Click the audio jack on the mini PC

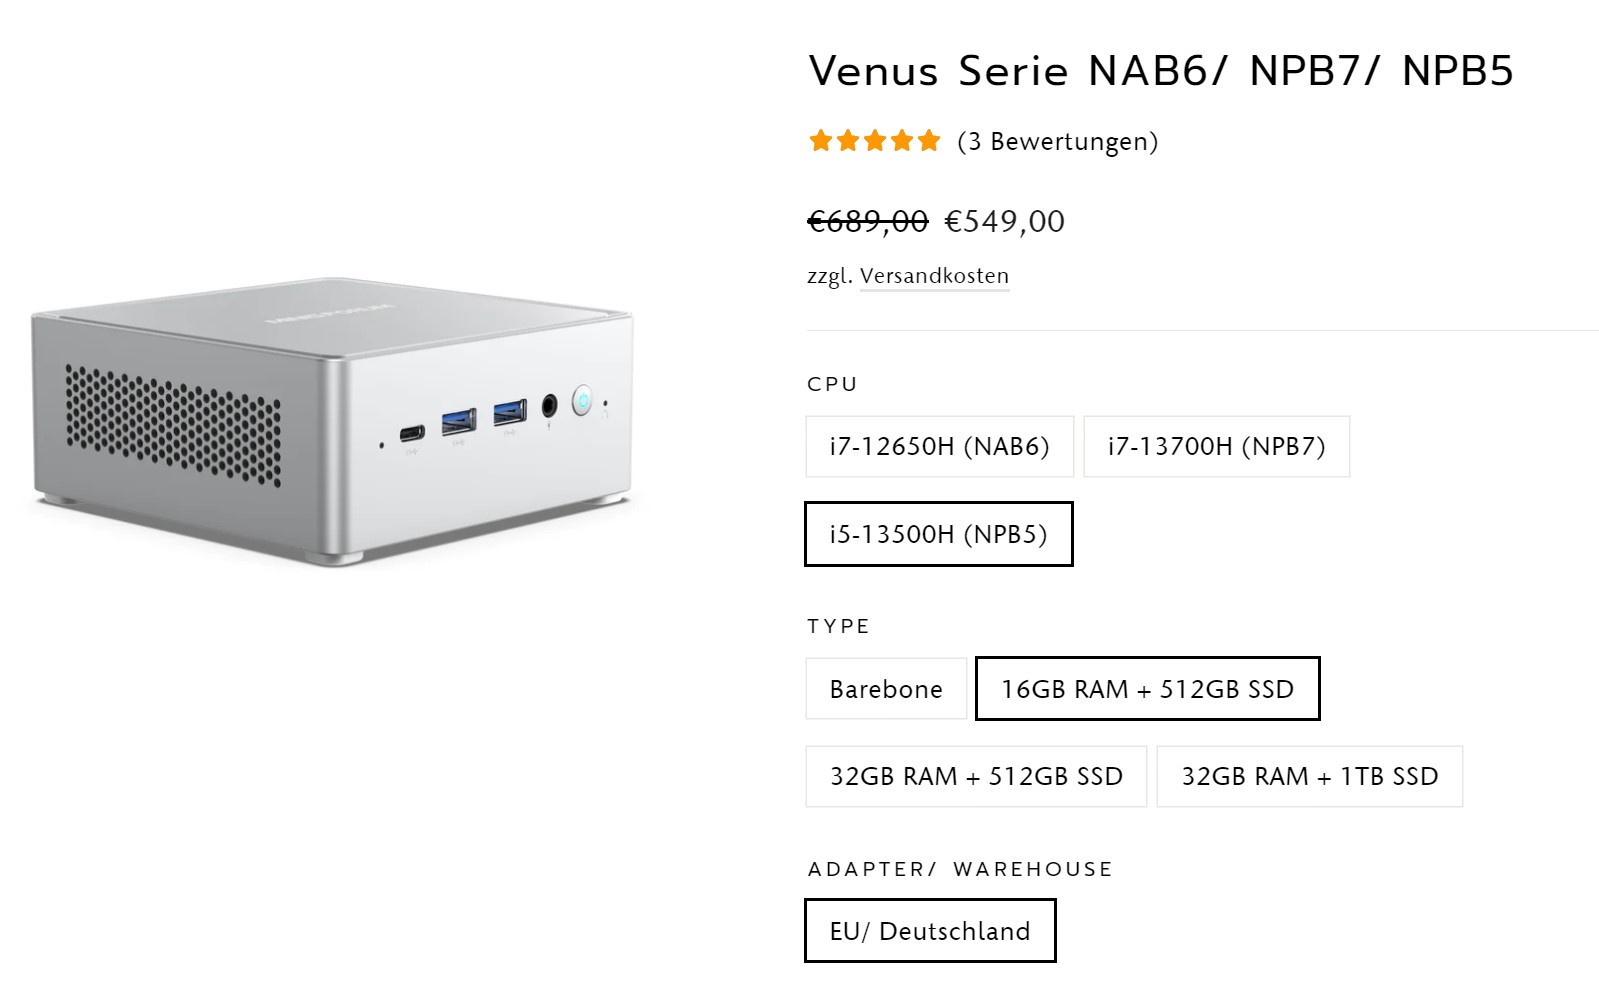coord(549,406)
